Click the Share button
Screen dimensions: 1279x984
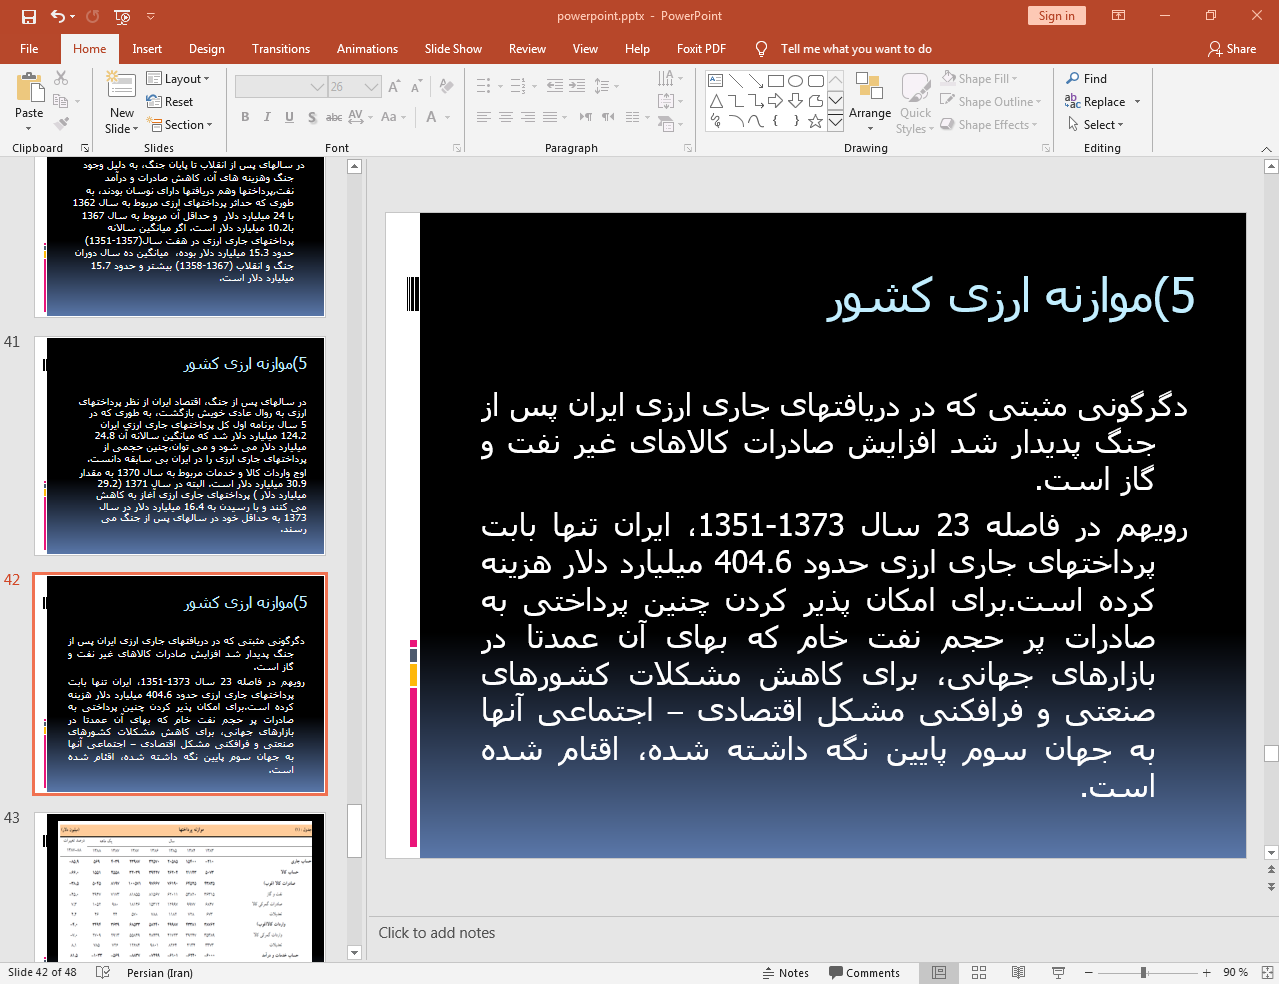tap(1232, 49)
